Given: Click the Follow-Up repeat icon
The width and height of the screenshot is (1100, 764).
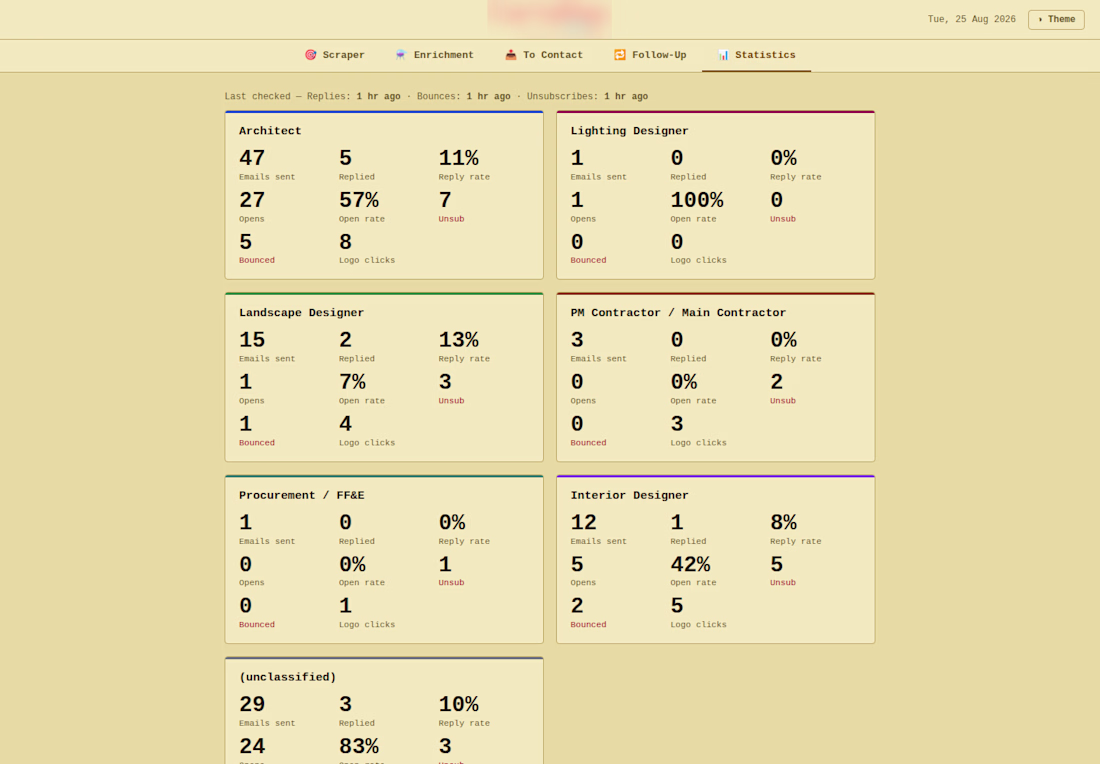Looking at the screenshot, I should point(619,55).
